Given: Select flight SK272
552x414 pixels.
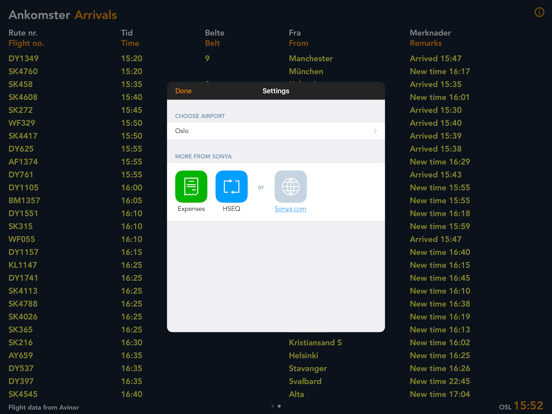Looking at the screenshot, I should [20, 110].
